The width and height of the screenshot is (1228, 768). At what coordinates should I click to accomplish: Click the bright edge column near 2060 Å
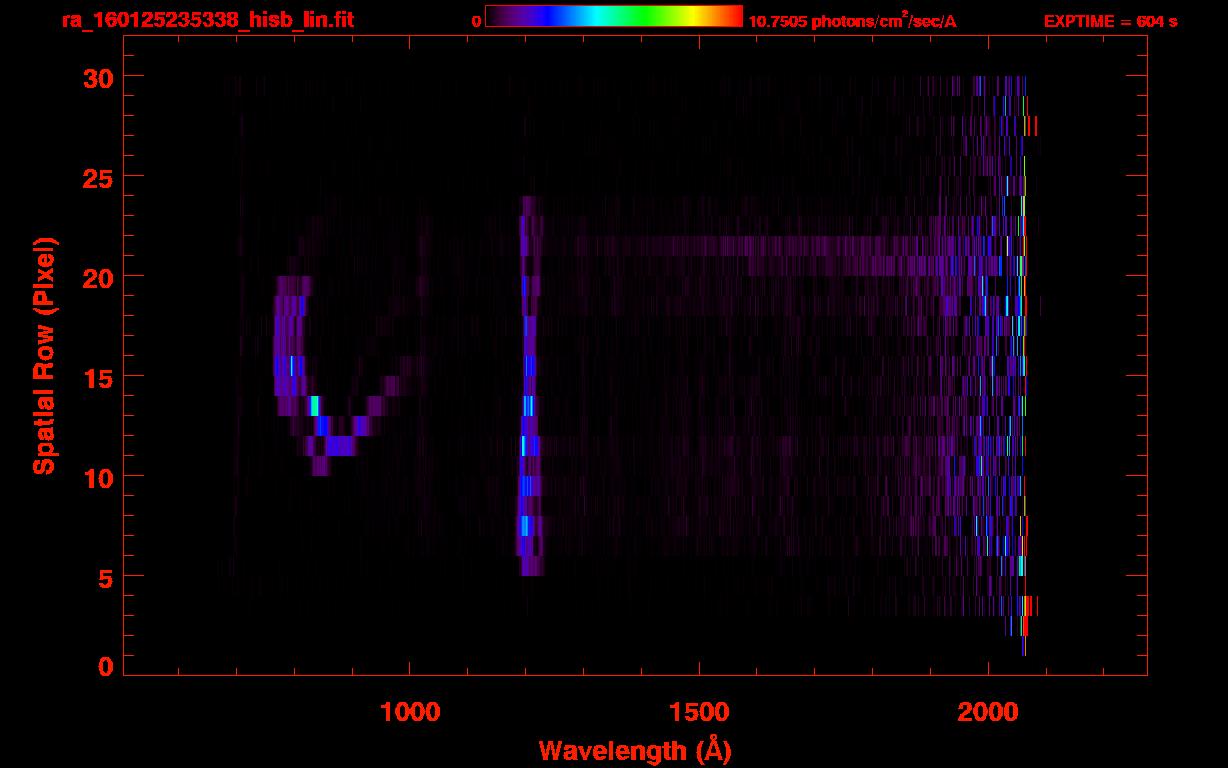(x=1024, y=366)
